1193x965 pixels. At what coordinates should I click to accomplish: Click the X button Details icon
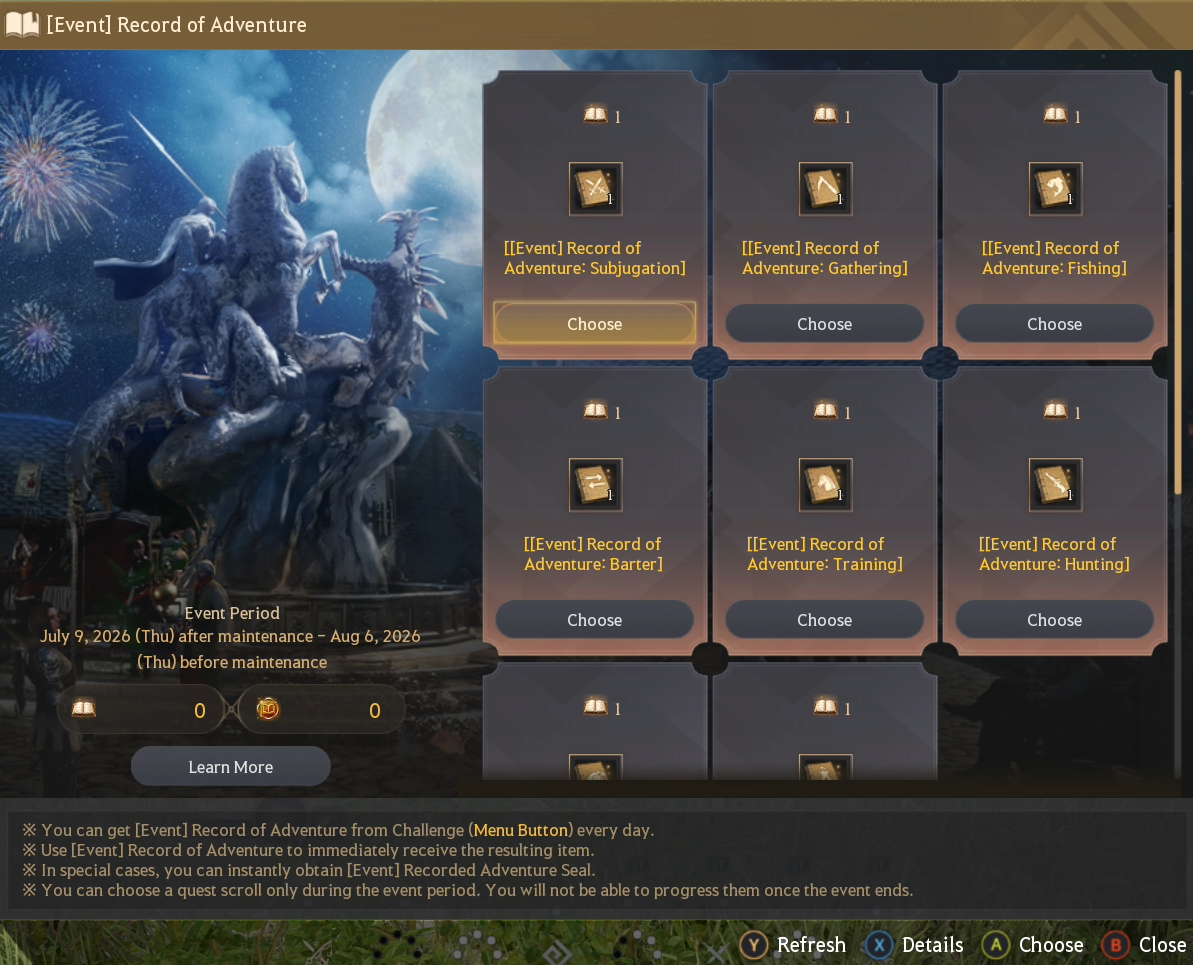879,945
